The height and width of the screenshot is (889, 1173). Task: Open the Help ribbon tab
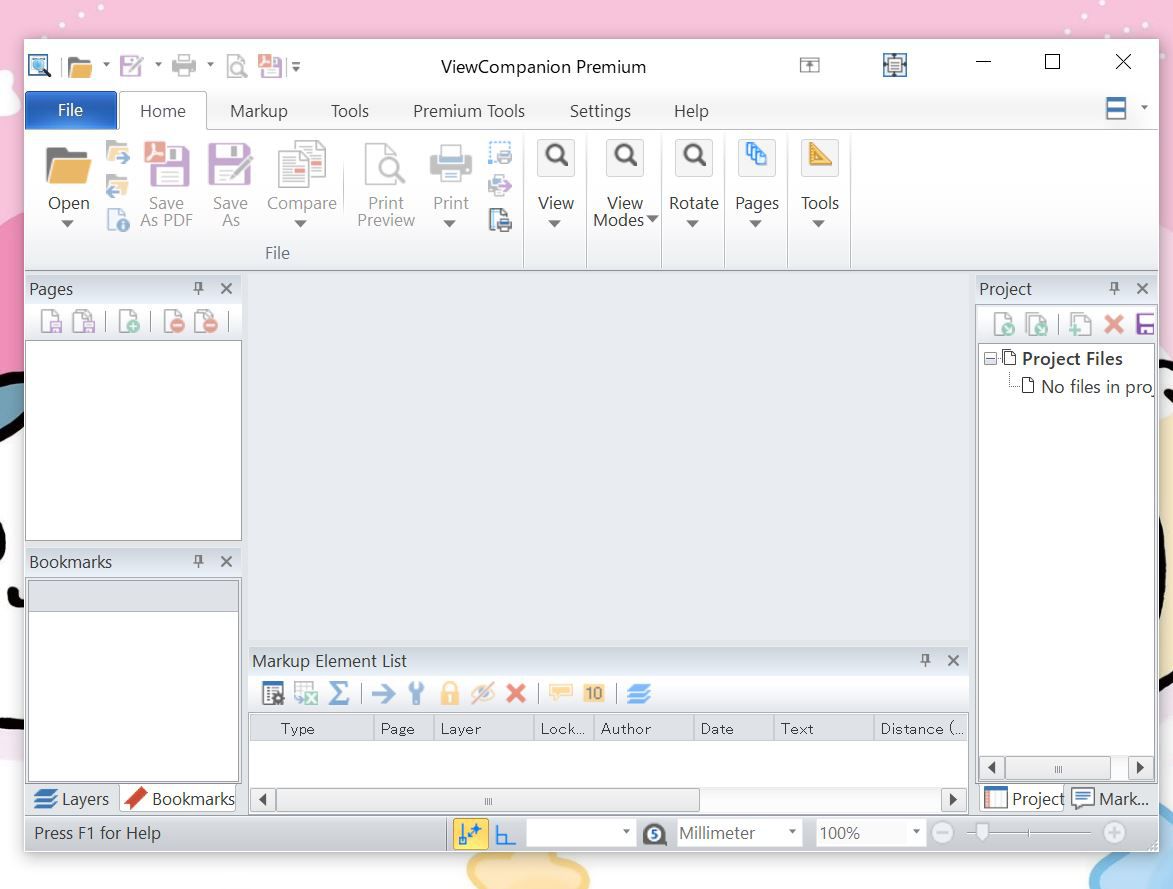[x=690, y=111]
